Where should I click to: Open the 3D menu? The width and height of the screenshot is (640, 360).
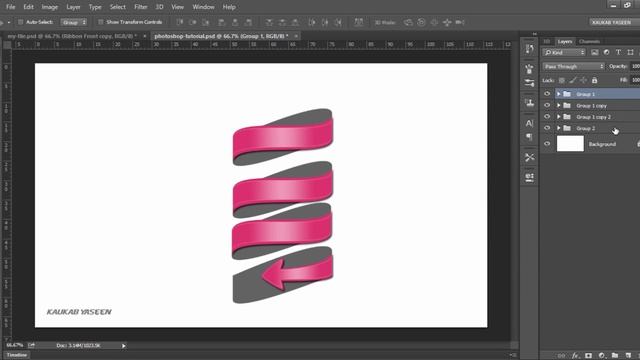tap(159, 7)
